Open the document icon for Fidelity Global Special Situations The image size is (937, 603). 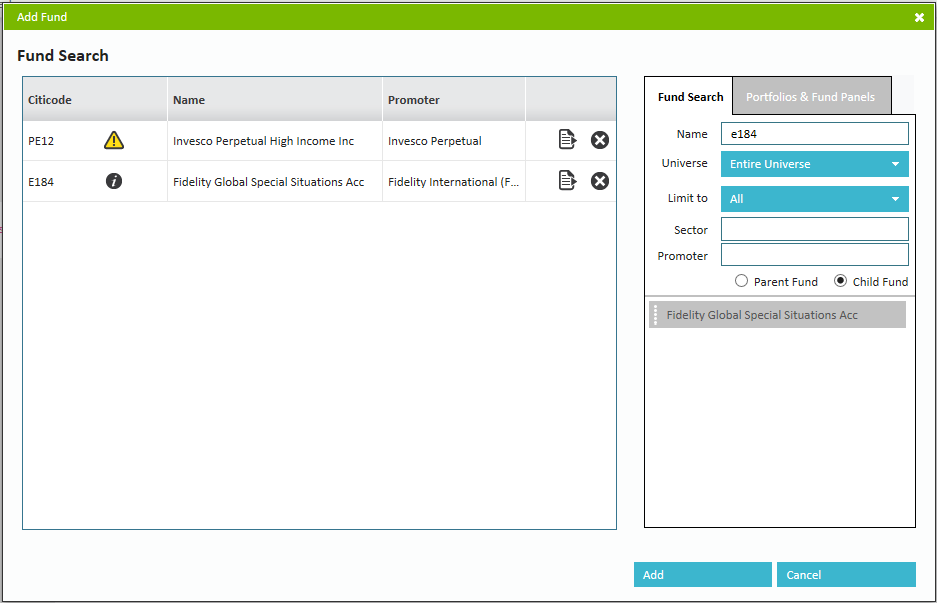click(x=567, y=180)
